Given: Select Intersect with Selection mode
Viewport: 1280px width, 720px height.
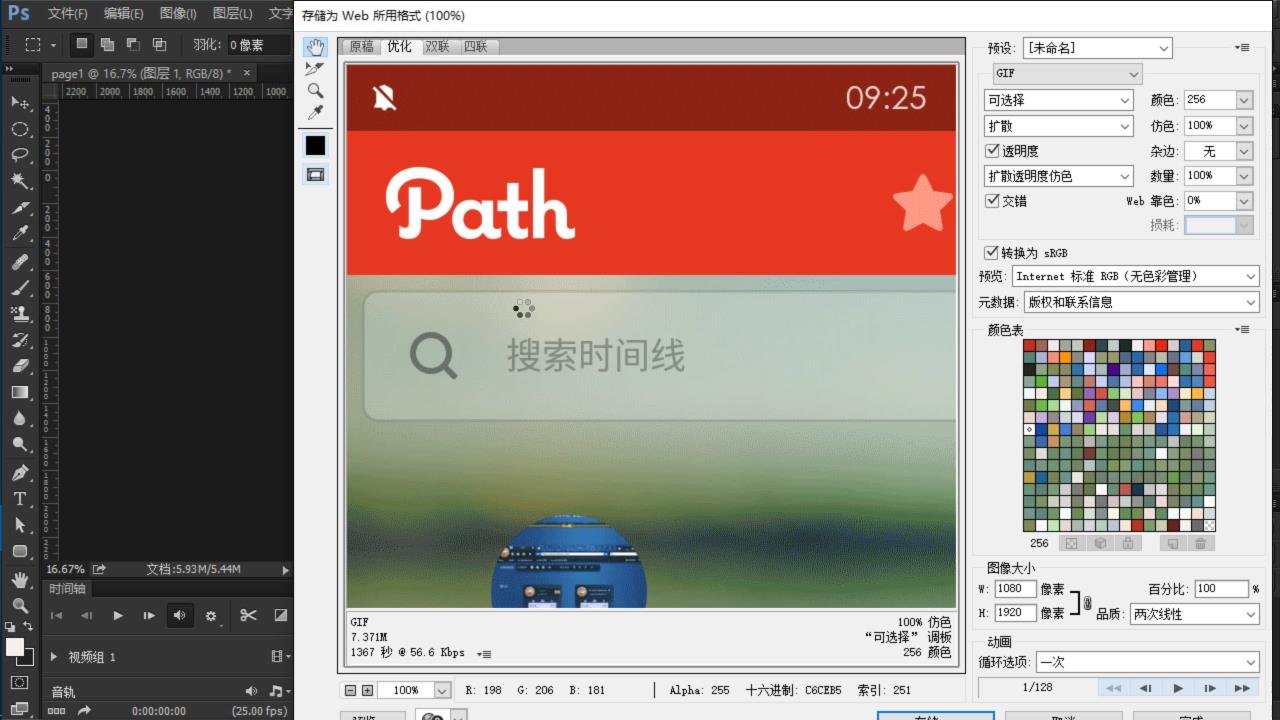Looking at the screenshot, I should [159, 44].
